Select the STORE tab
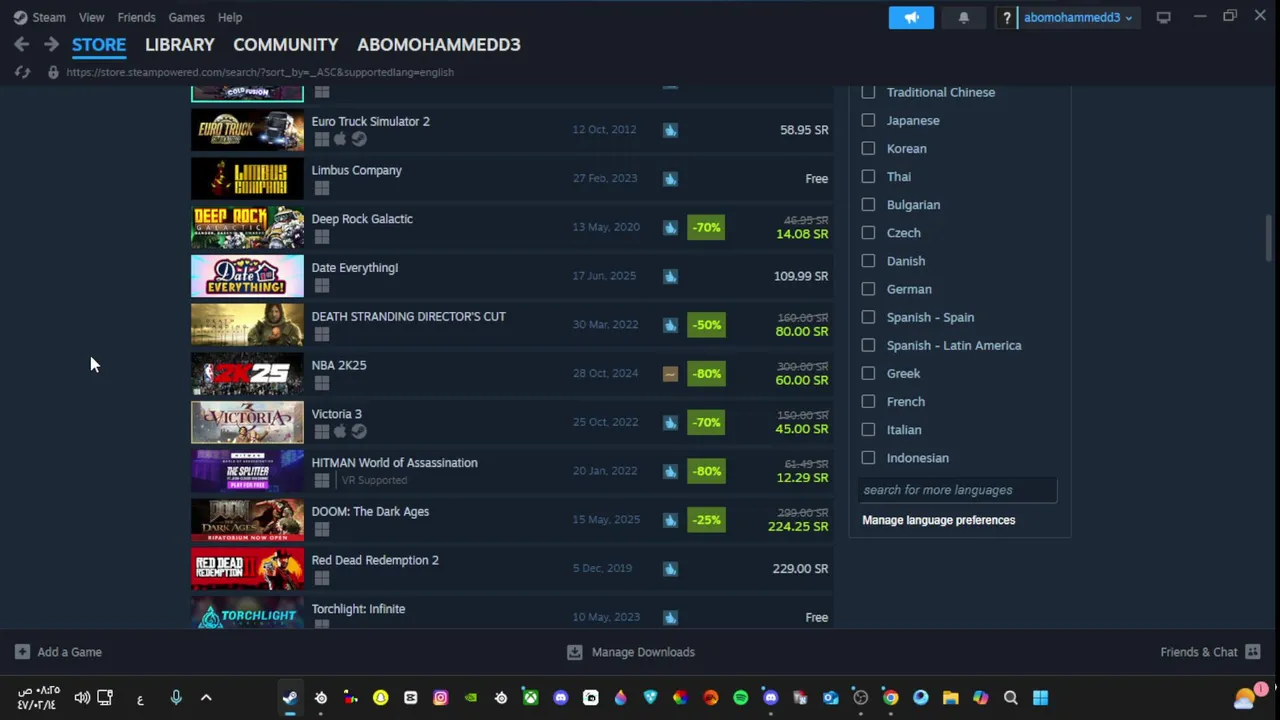This screenshot has height=720, width=1280. pyautogui.click(x=99, y=44)
